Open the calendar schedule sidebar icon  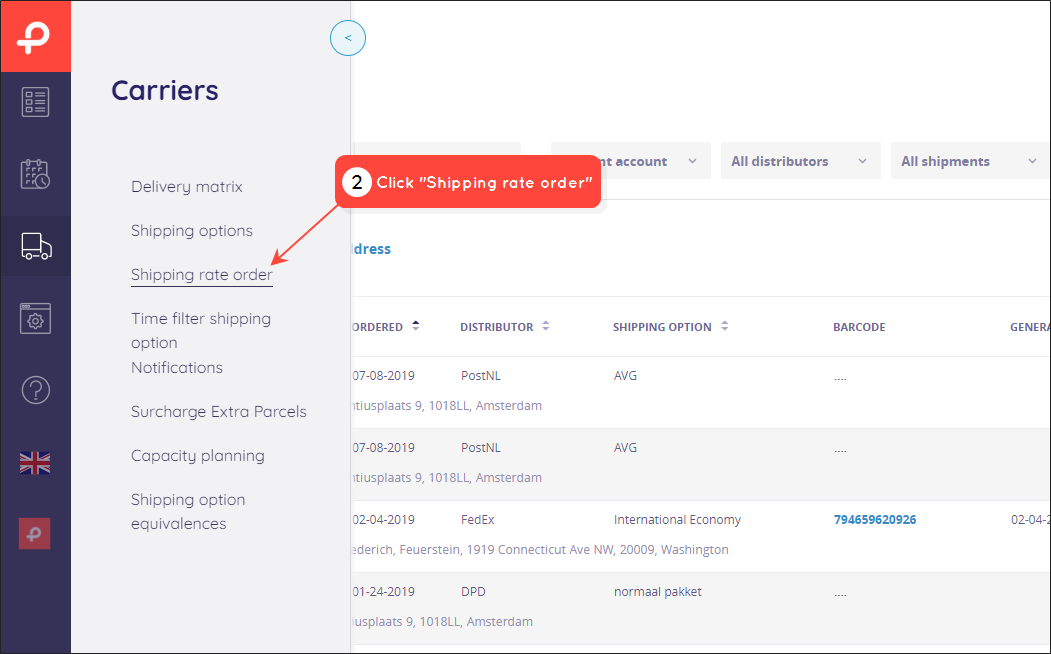35,174
